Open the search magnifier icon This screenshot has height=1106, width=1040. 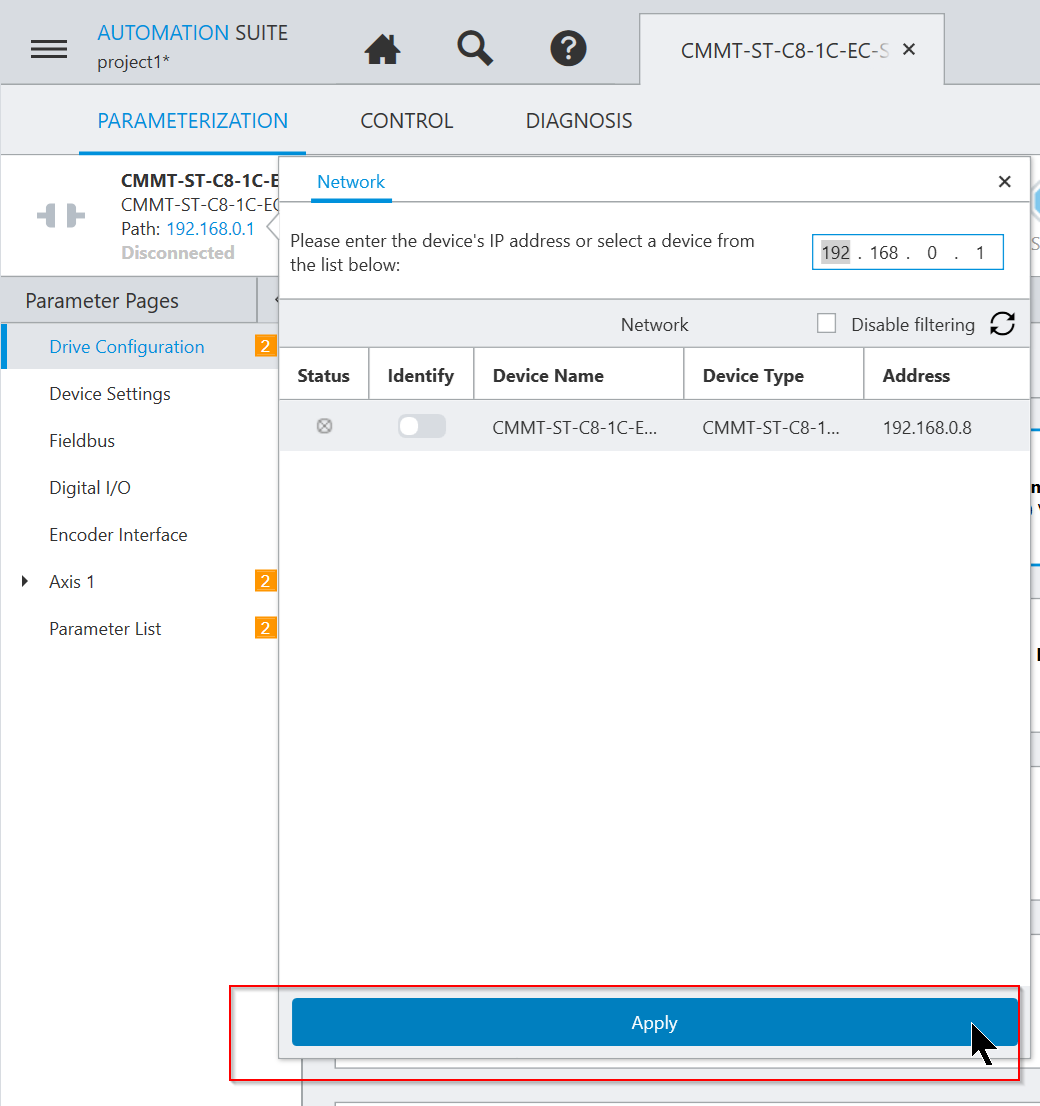[475, 48]
